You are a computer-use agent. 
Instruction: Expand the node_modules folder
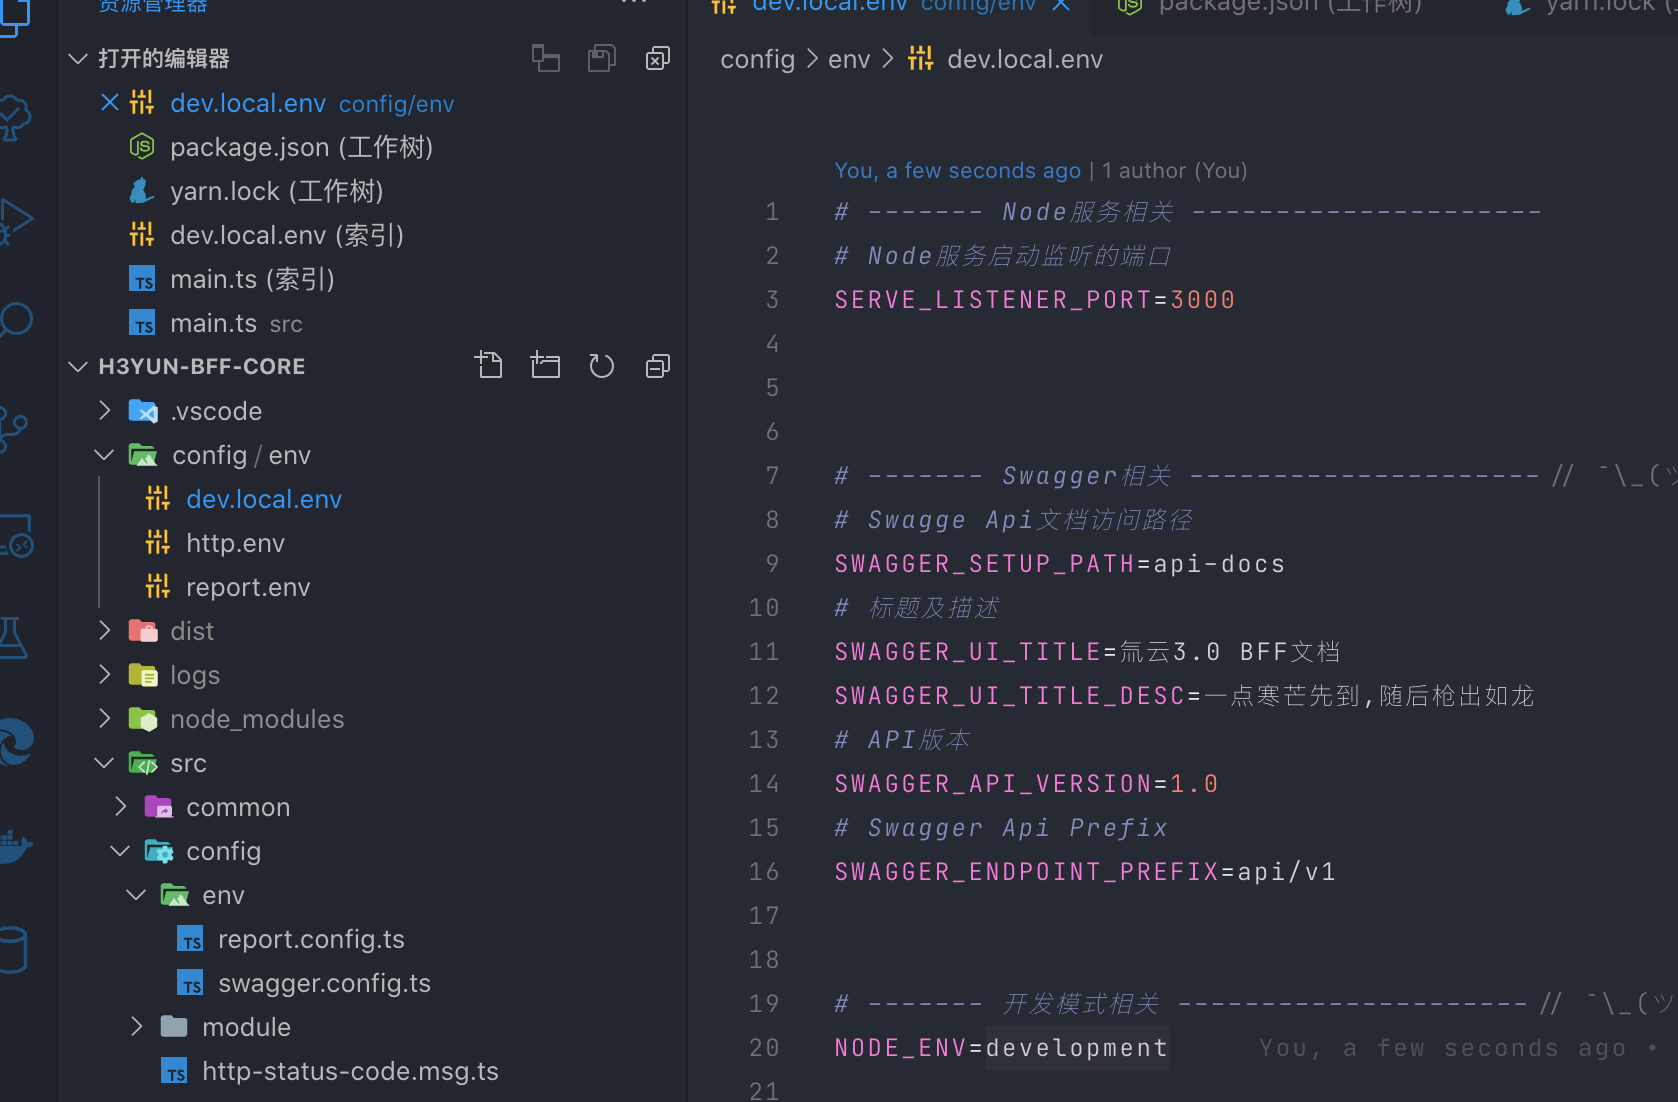[x=104, y=718]
